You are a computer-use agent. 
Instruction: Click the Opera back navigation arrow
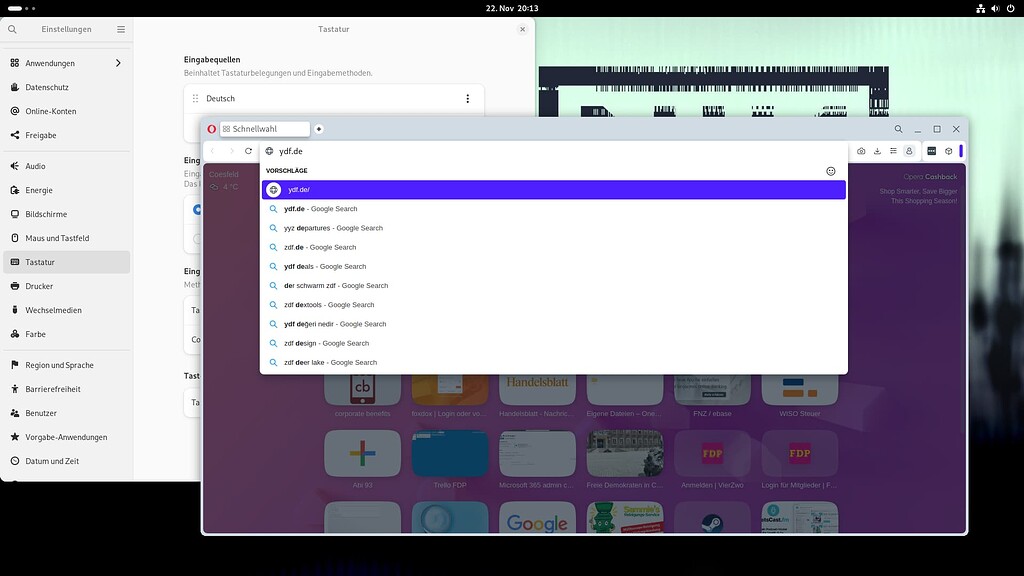pos(212,151)
